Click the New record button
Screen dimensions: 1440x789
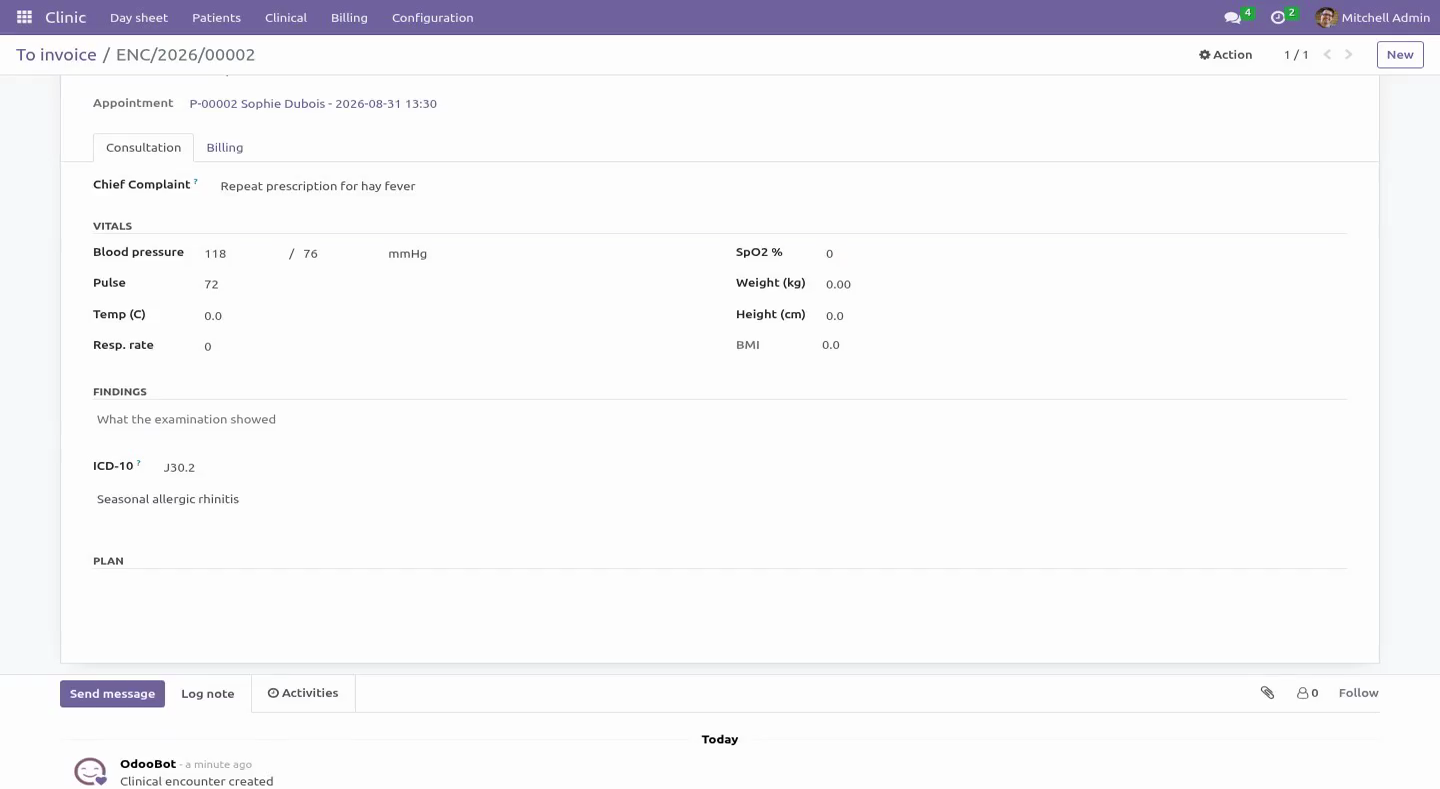[1400, 55]
